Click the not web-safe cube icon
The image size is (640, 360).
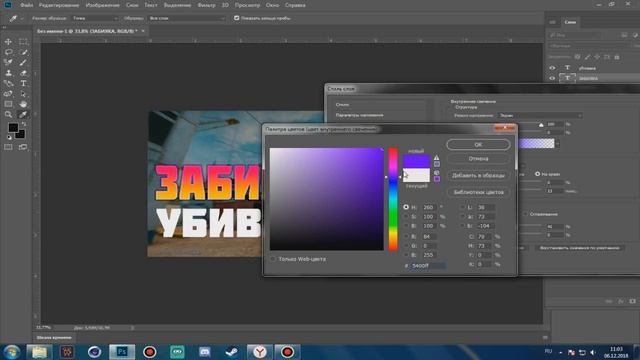click(x=436, y=173)
